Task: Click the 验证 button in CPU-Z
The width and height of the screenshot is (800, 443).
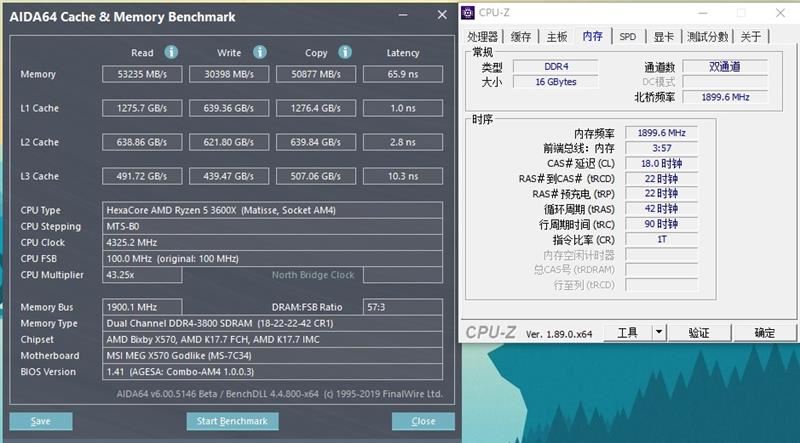Action: (x=699, y=333)
